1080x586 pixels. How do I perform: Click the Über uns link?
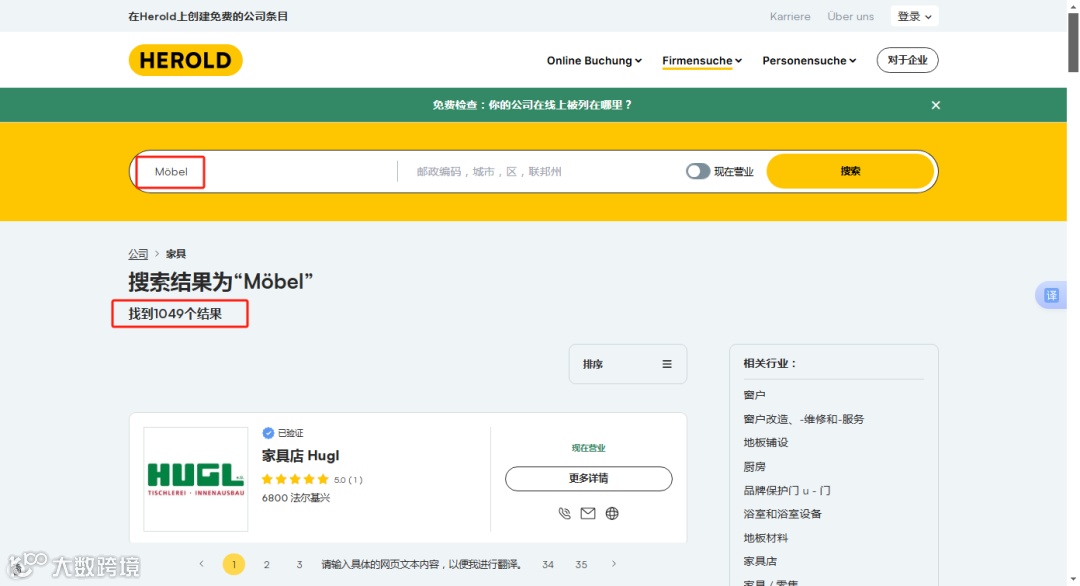851,17
